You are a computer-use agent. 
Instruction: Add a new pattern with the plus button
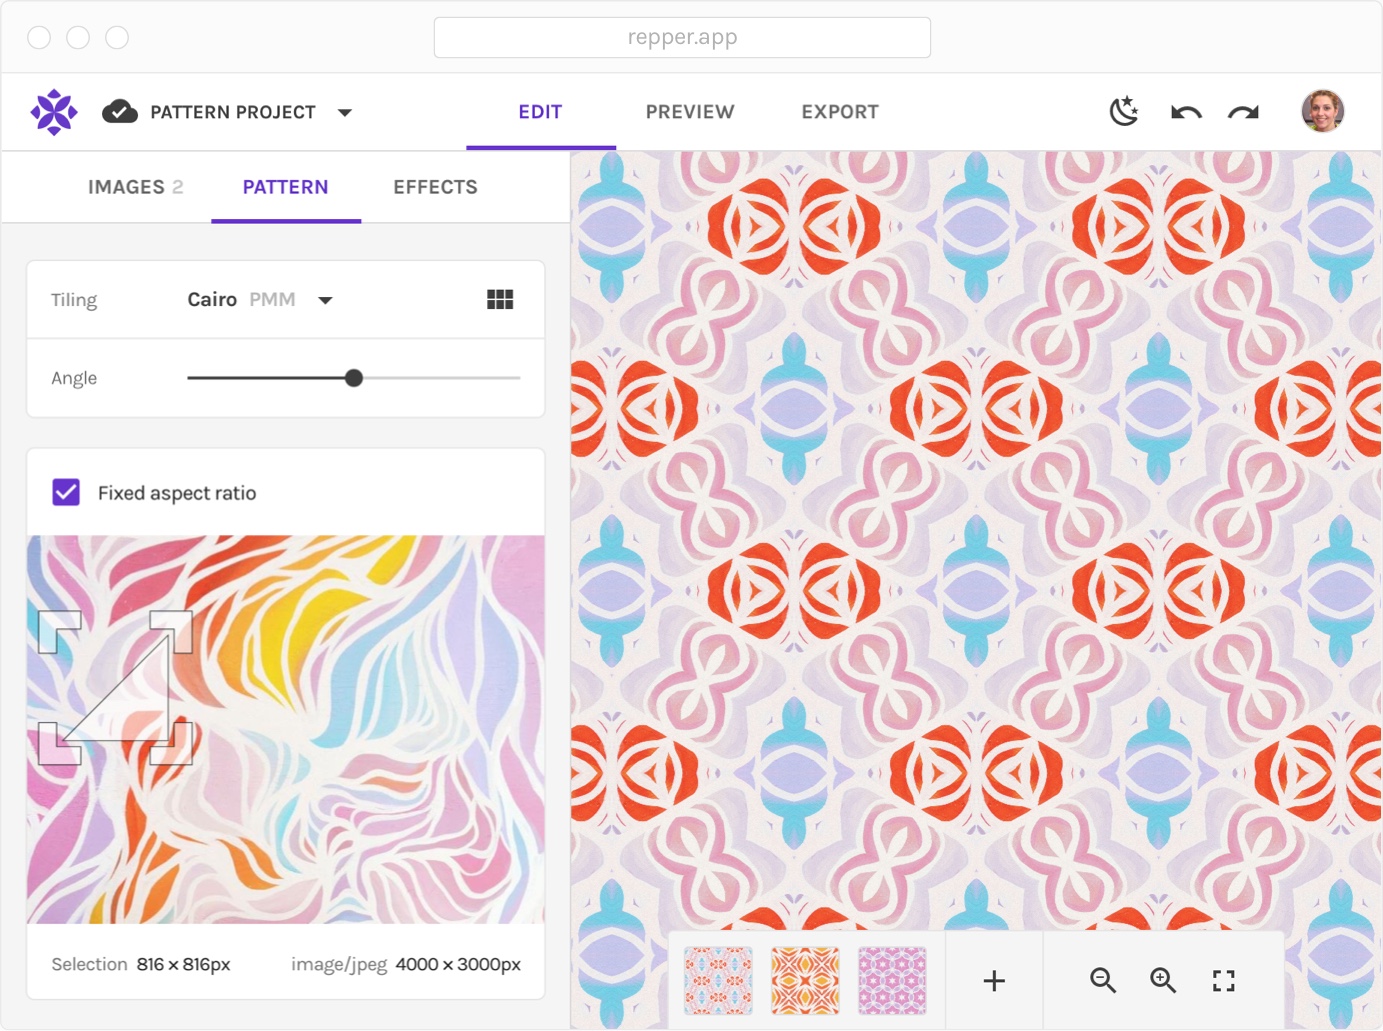pyautogui.click(x=993, y=981)
